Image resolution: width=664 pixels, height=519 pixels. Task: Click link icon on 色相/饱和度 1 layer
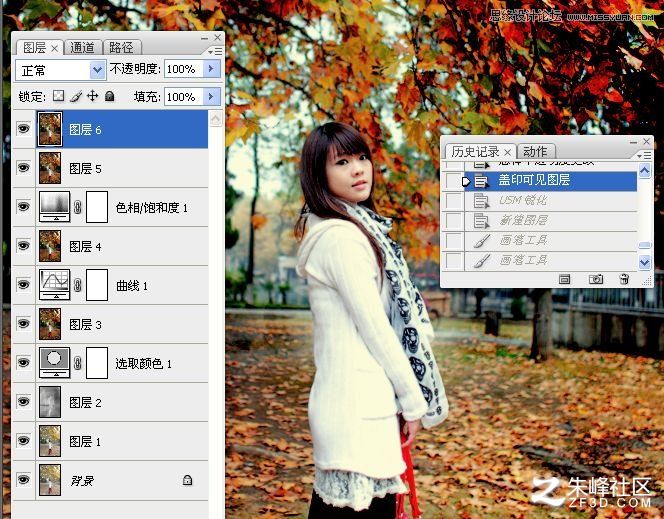[x=77, y=207]
